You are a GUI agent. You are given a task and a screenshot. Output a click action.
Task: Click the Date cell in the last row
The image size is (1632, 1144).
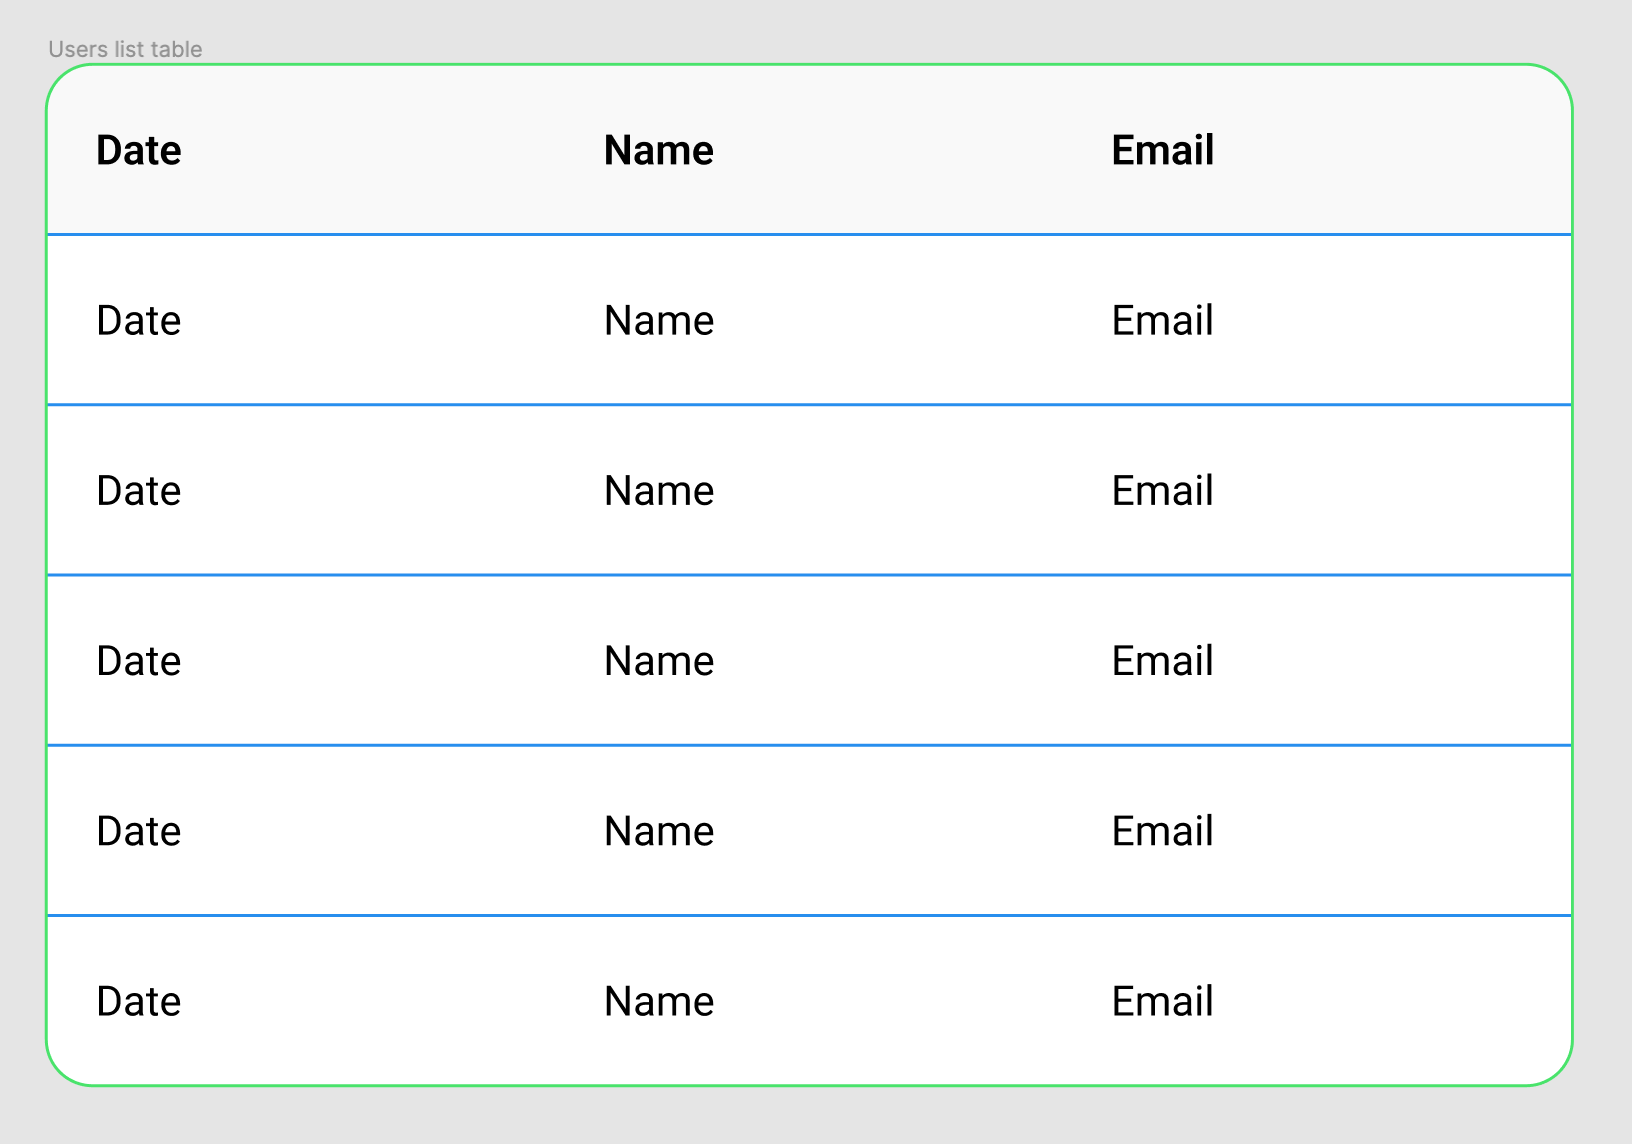[x=138, y=1001]
